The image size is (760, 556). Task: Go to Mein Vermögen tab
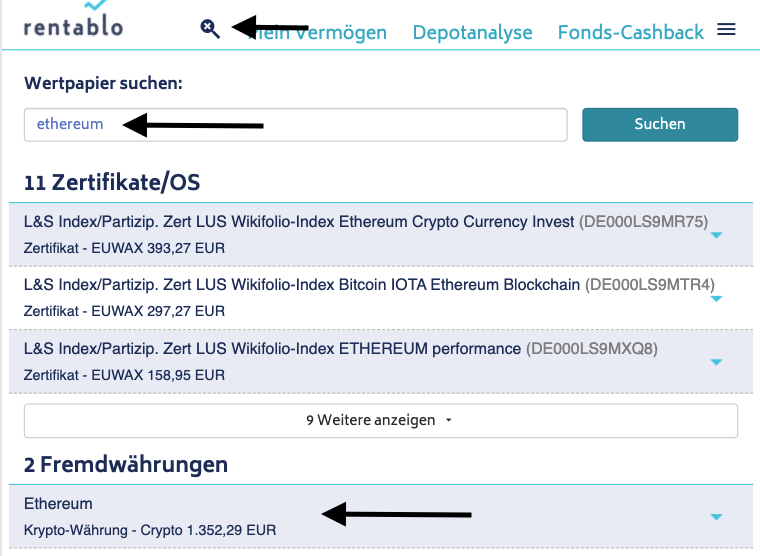(320, 33)
